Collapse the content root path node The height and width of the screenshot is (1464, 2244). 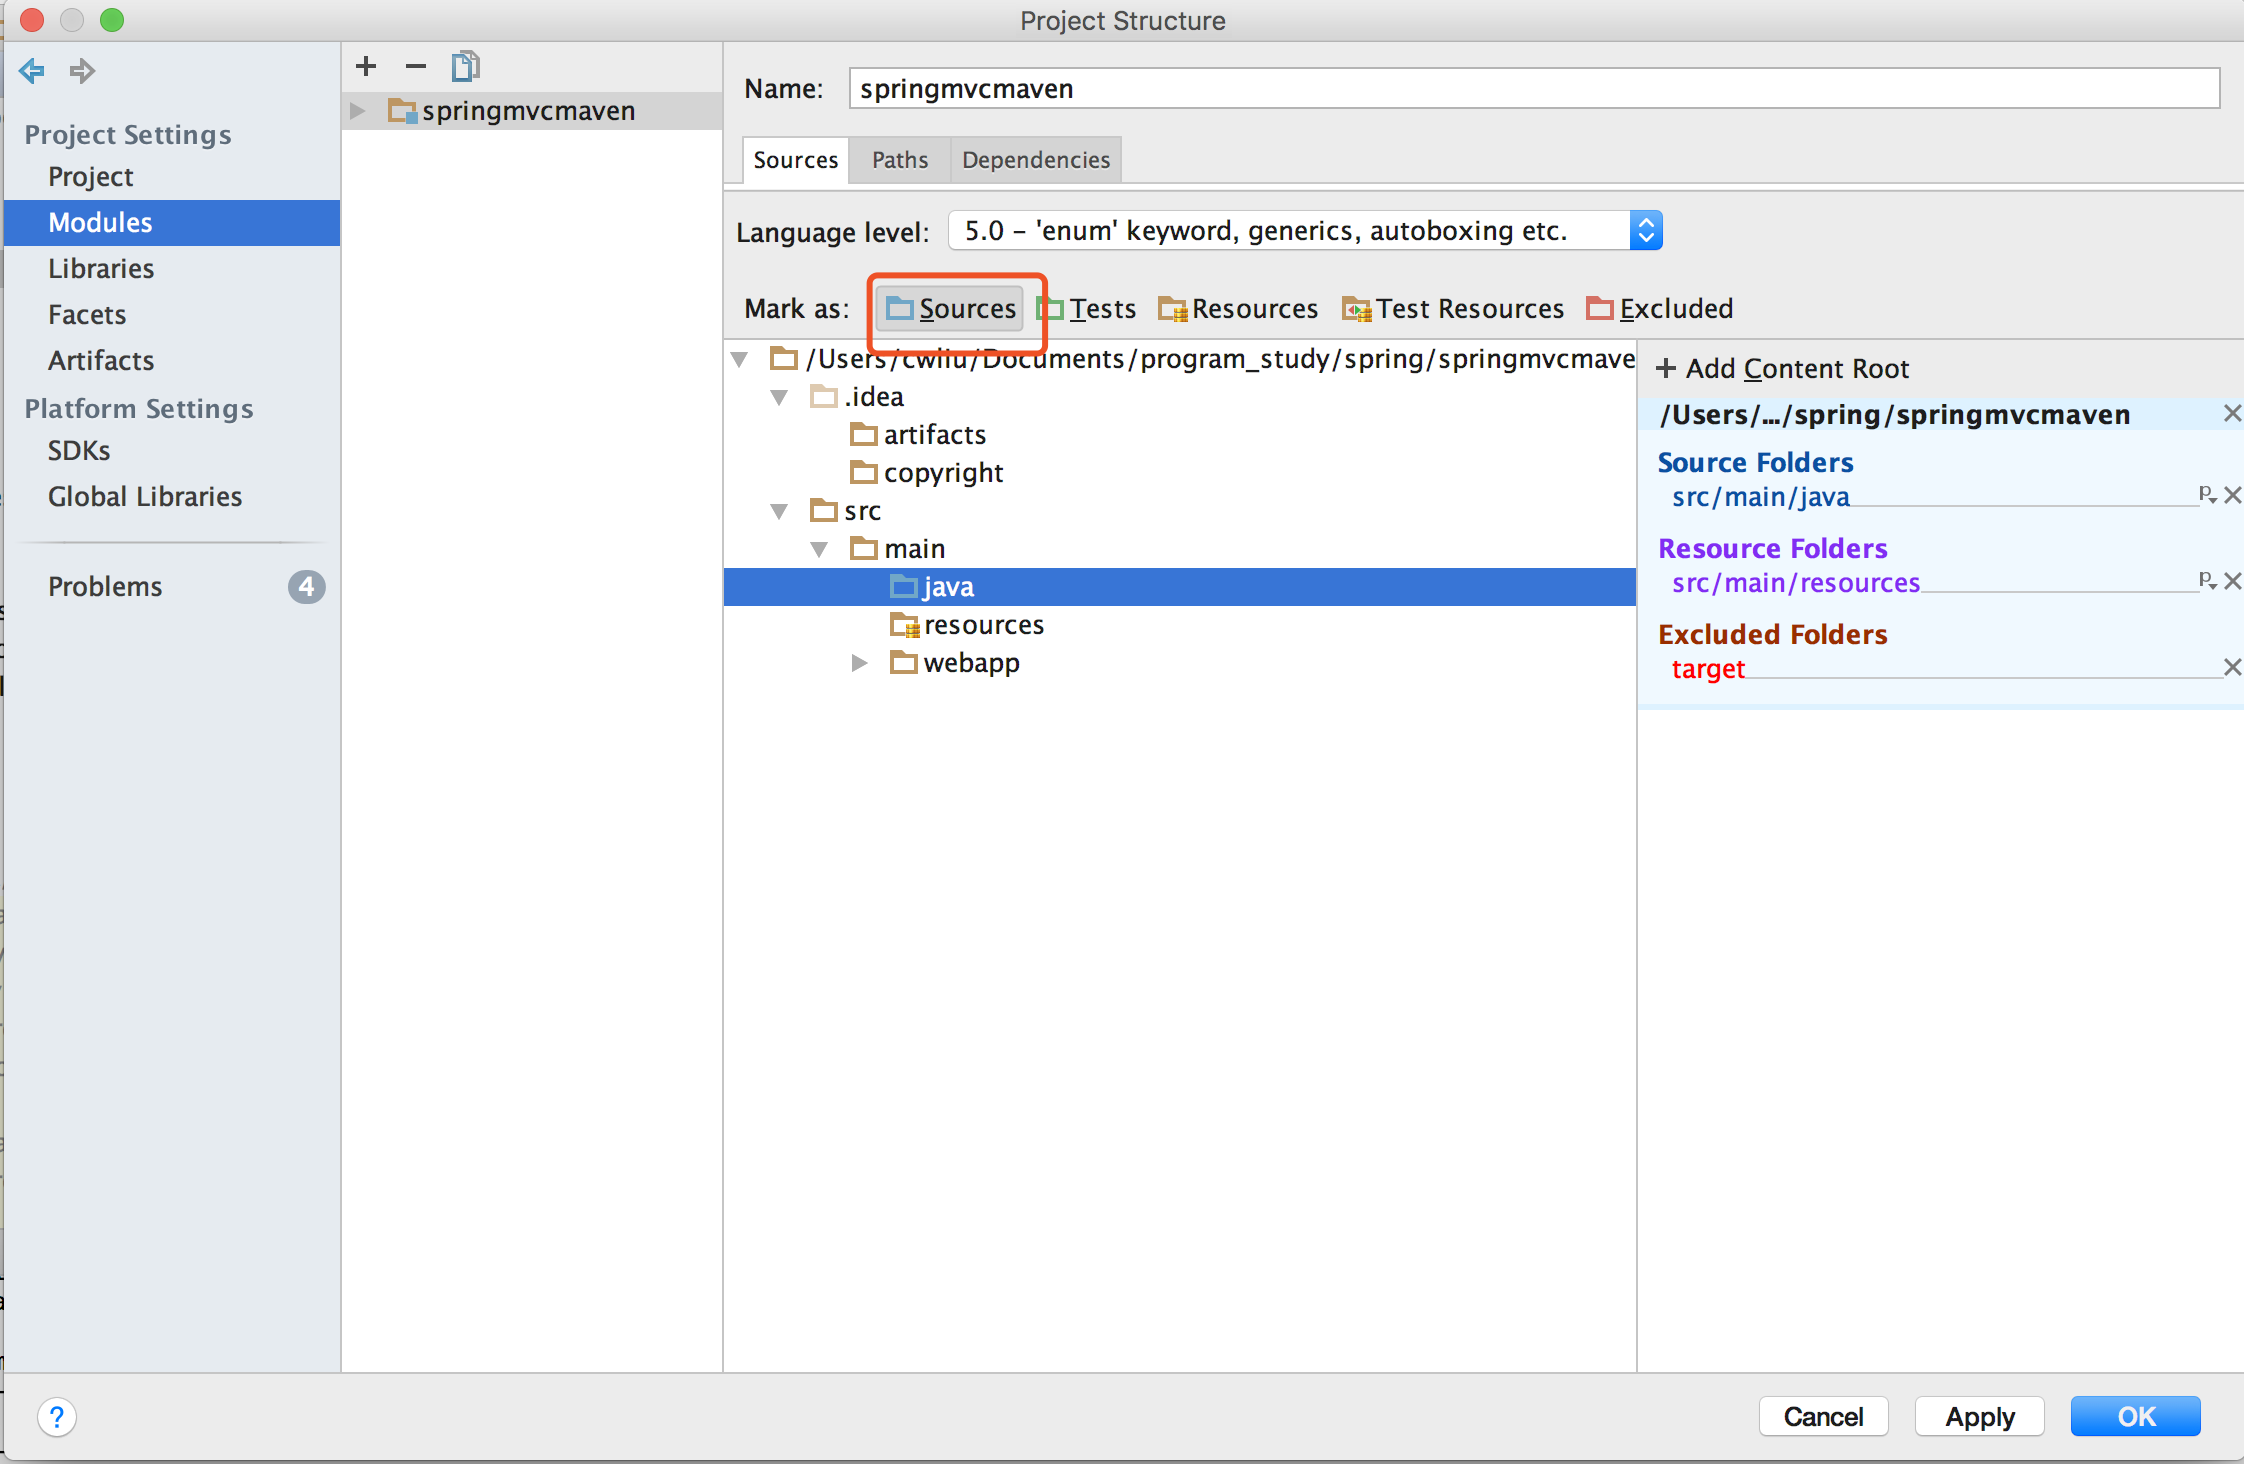pyautogui.click(x=740, y=359)
